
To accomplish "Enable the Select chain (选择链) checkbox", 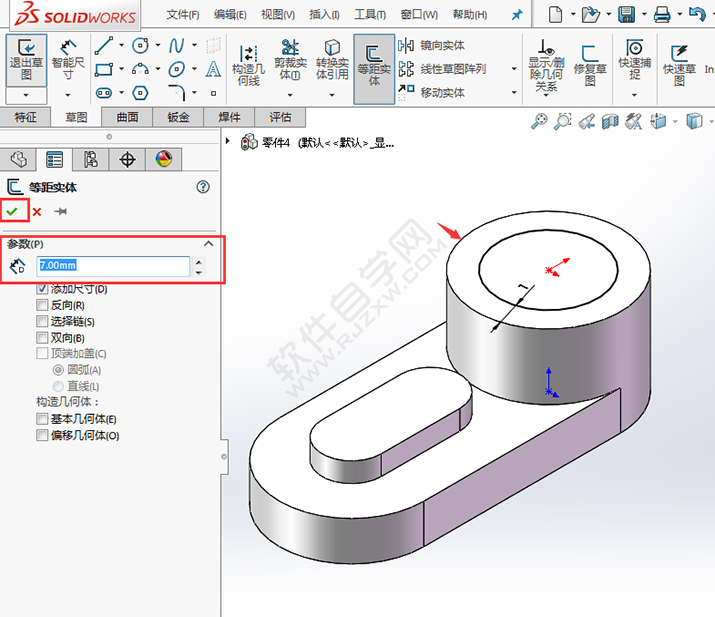I will click(42, 321).
